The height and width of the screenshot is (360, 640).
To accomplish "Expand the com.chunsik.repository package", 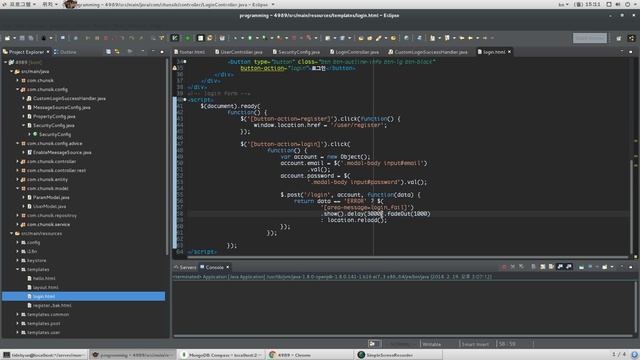I will pos(18,215).
